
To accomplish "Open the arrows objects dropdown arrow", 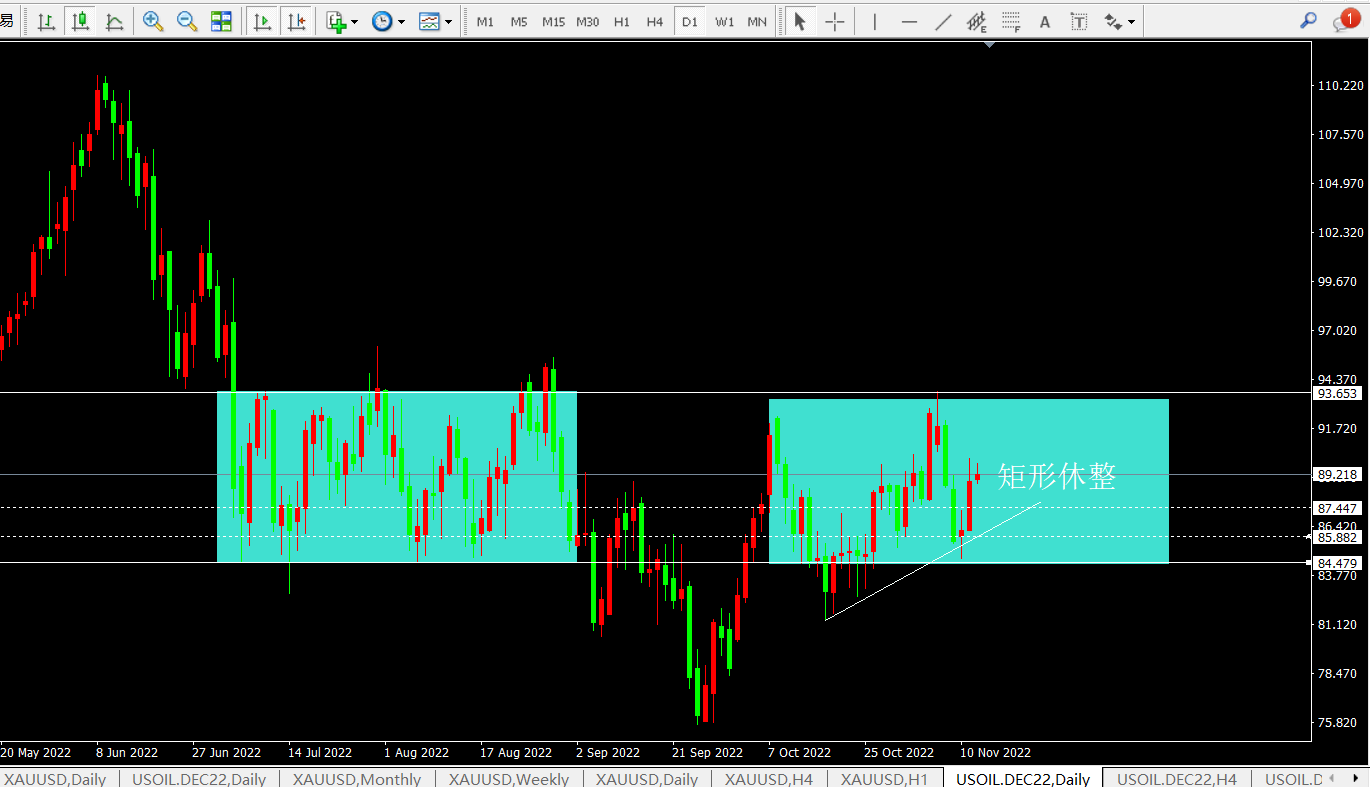I will (x=1131, y=22).
